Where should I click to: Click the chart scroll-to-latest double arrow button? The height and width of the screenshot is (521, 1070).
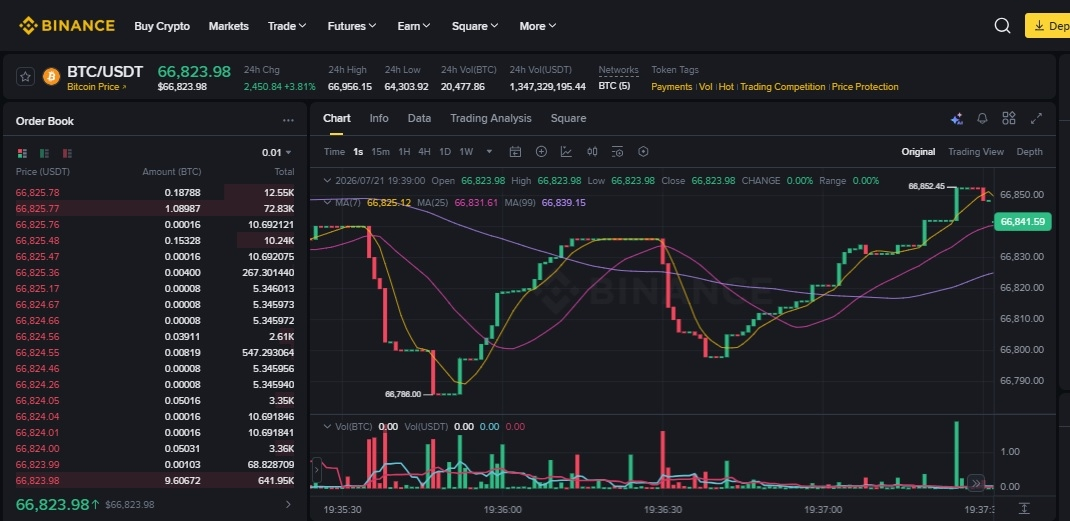click(x=976, y=483)
